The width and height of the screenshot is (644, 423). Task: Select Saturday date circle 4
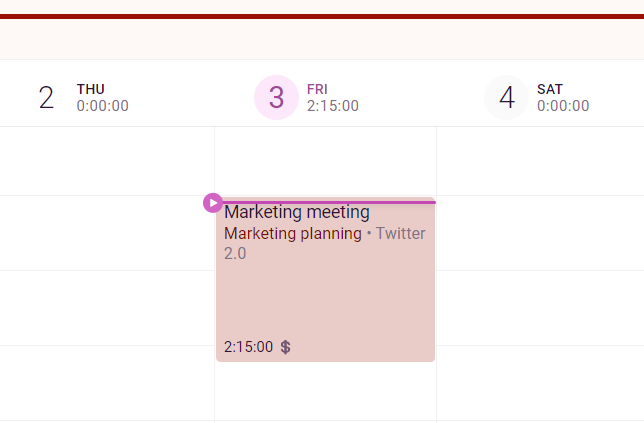pyautogui.click(x=506, y=97)
